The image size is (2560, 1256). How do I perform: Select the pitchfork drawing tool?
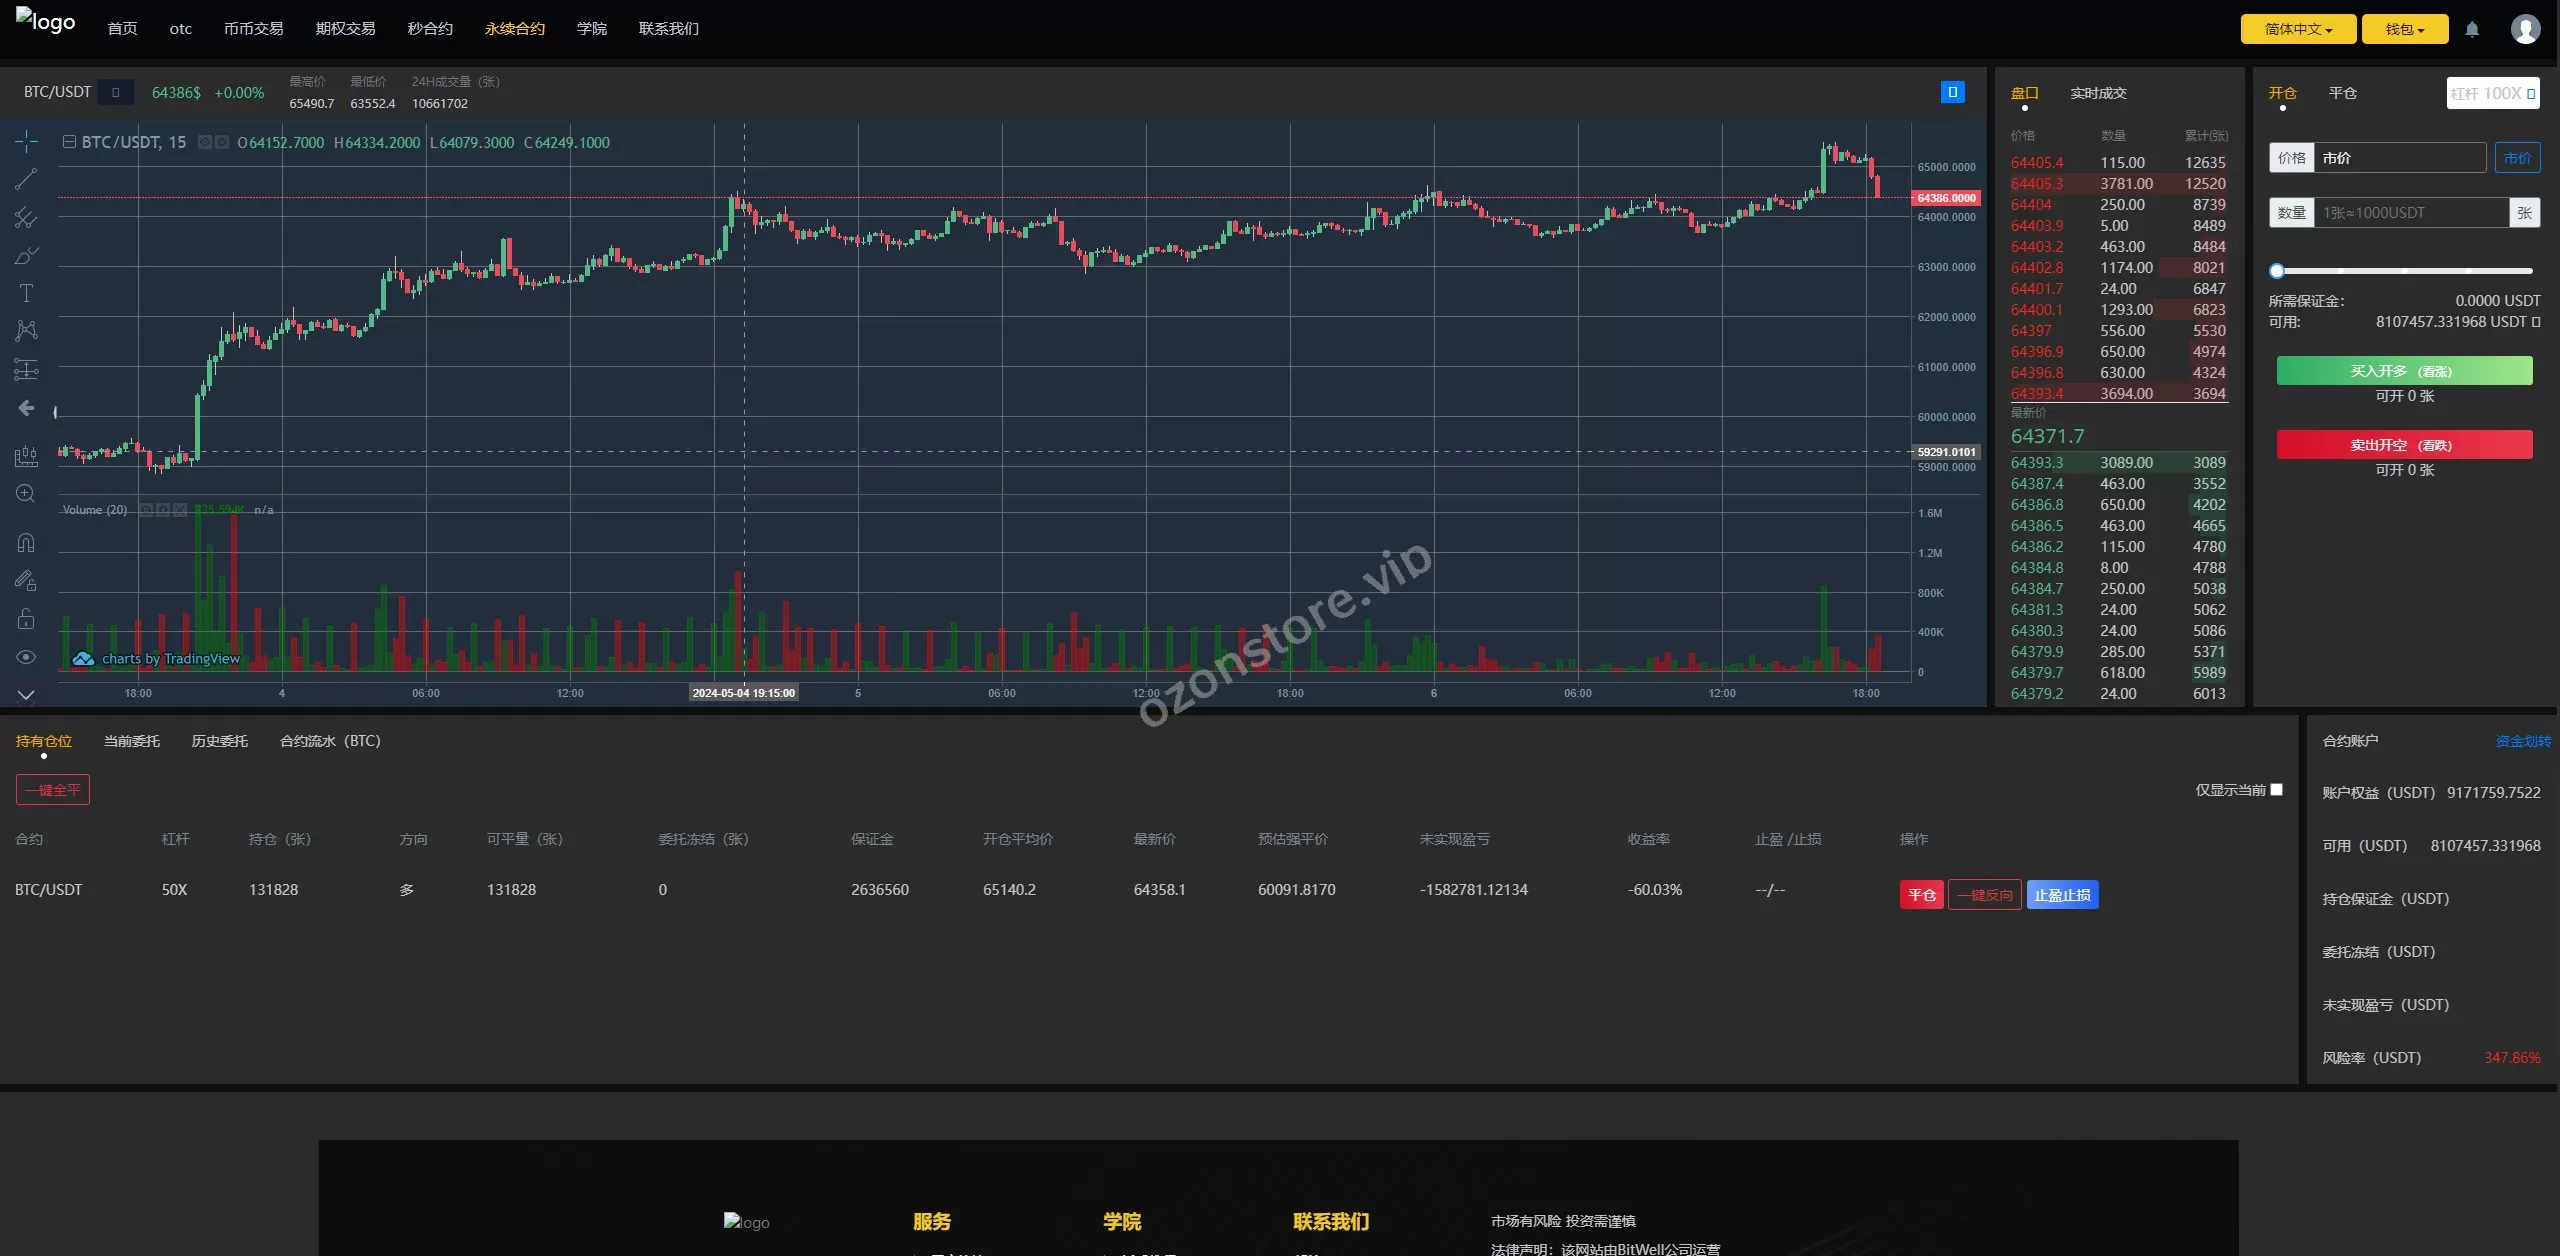[26, 217]
